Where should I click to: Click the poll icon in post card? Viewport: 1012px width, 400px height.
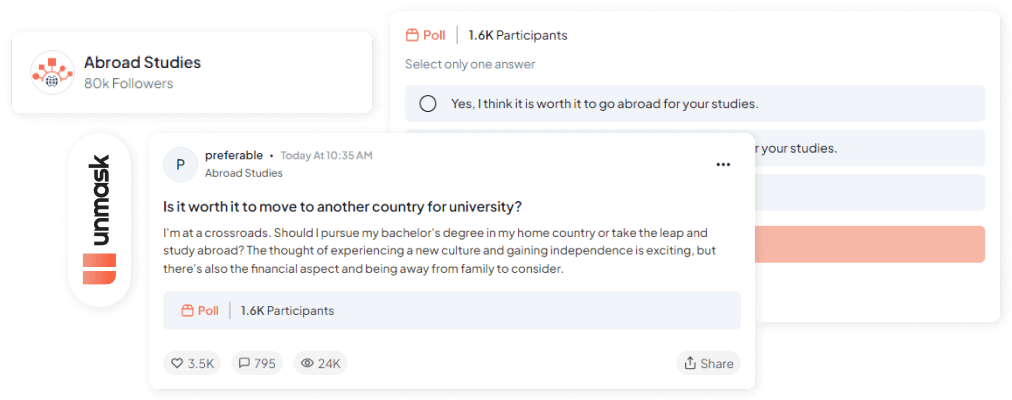[x=187, y=311]
